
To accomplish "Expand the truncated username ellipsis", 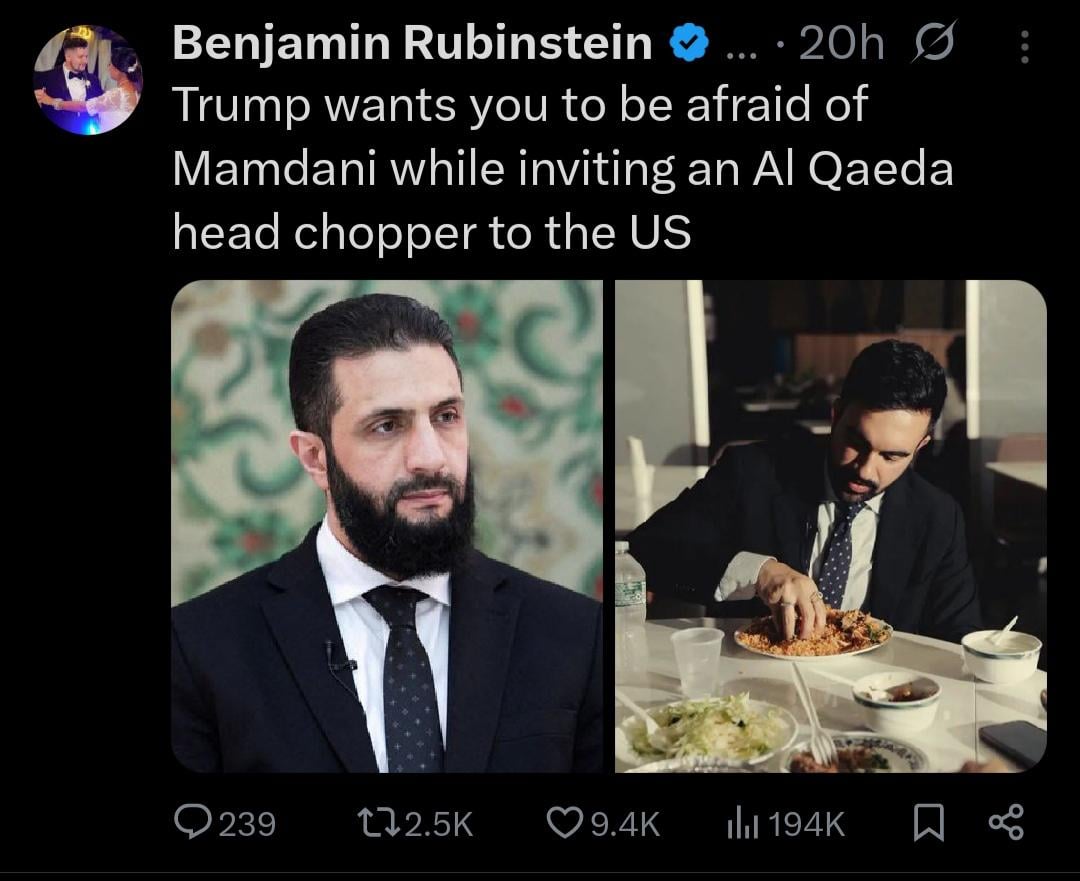I will point(743,50).
